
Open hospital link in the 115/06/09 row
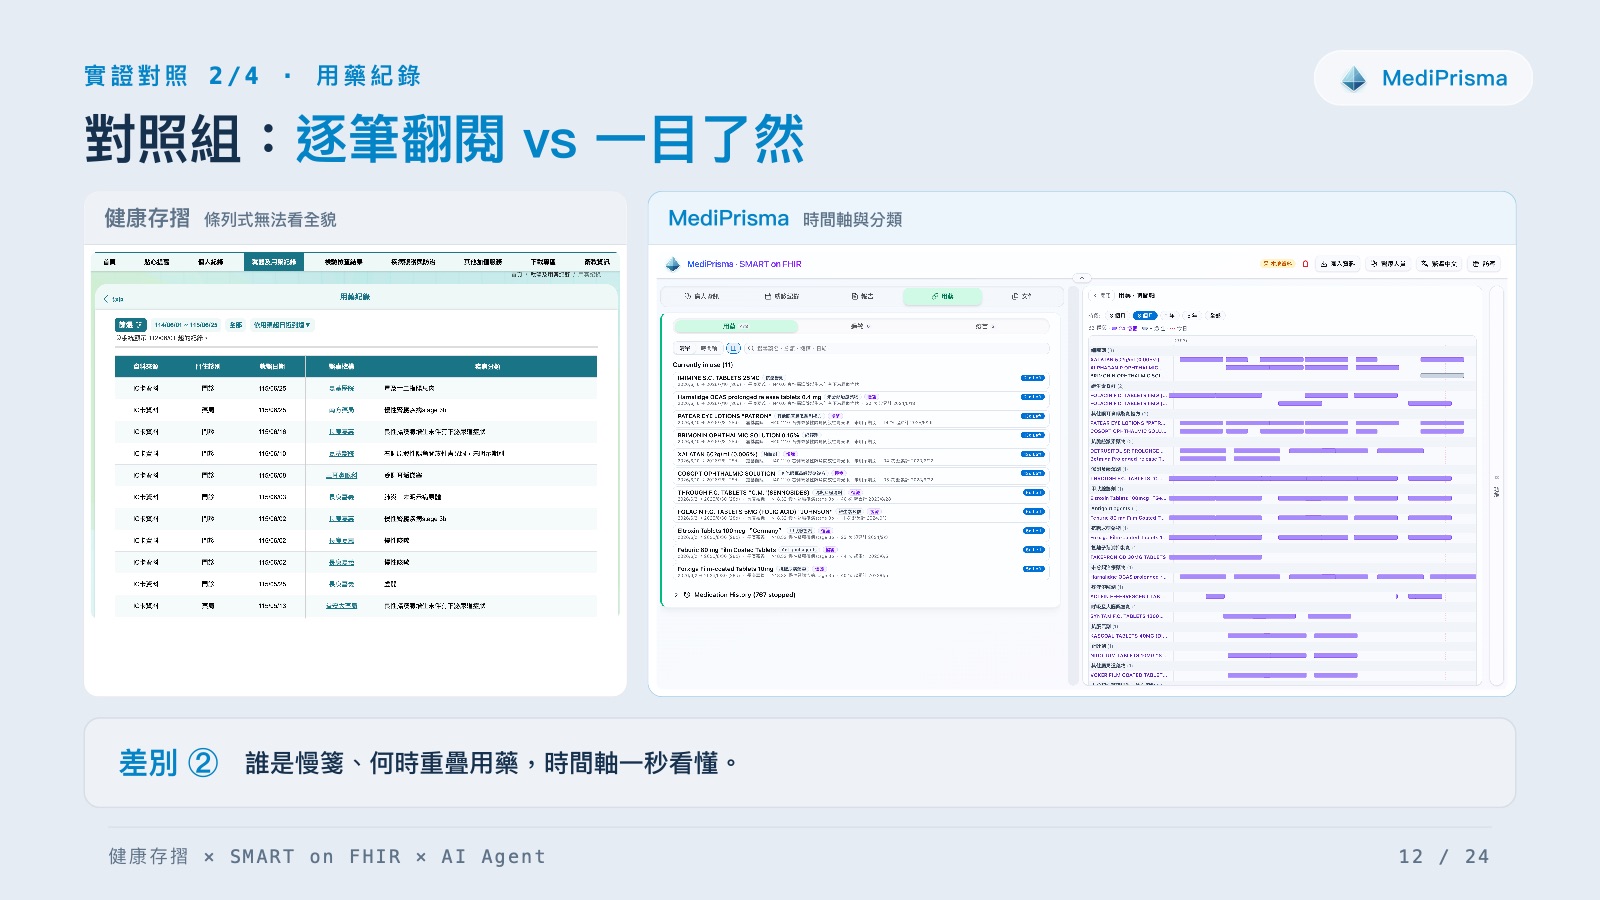pyautogui.click(x=342, y=476)
